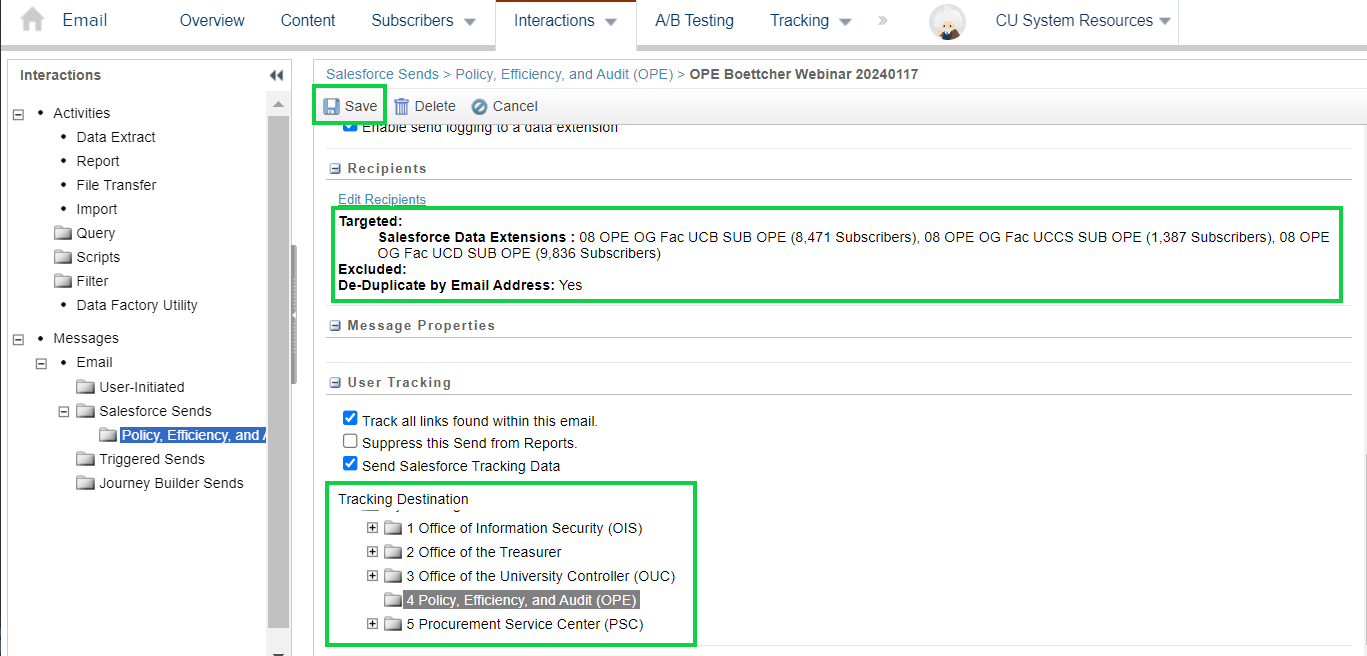Image resolution: width=1367 pixels, height=656 pixels.
Task: Expand 3 Office of the University Controller folder
Action: 373,576
